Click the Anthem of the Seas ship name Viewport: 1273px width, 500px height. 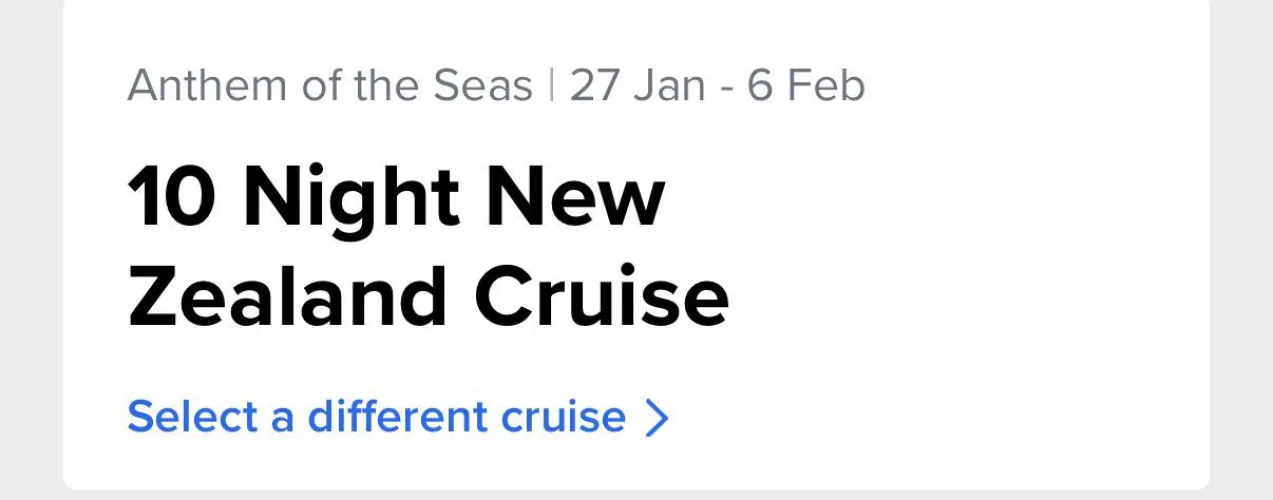click(x=330, y=87)
